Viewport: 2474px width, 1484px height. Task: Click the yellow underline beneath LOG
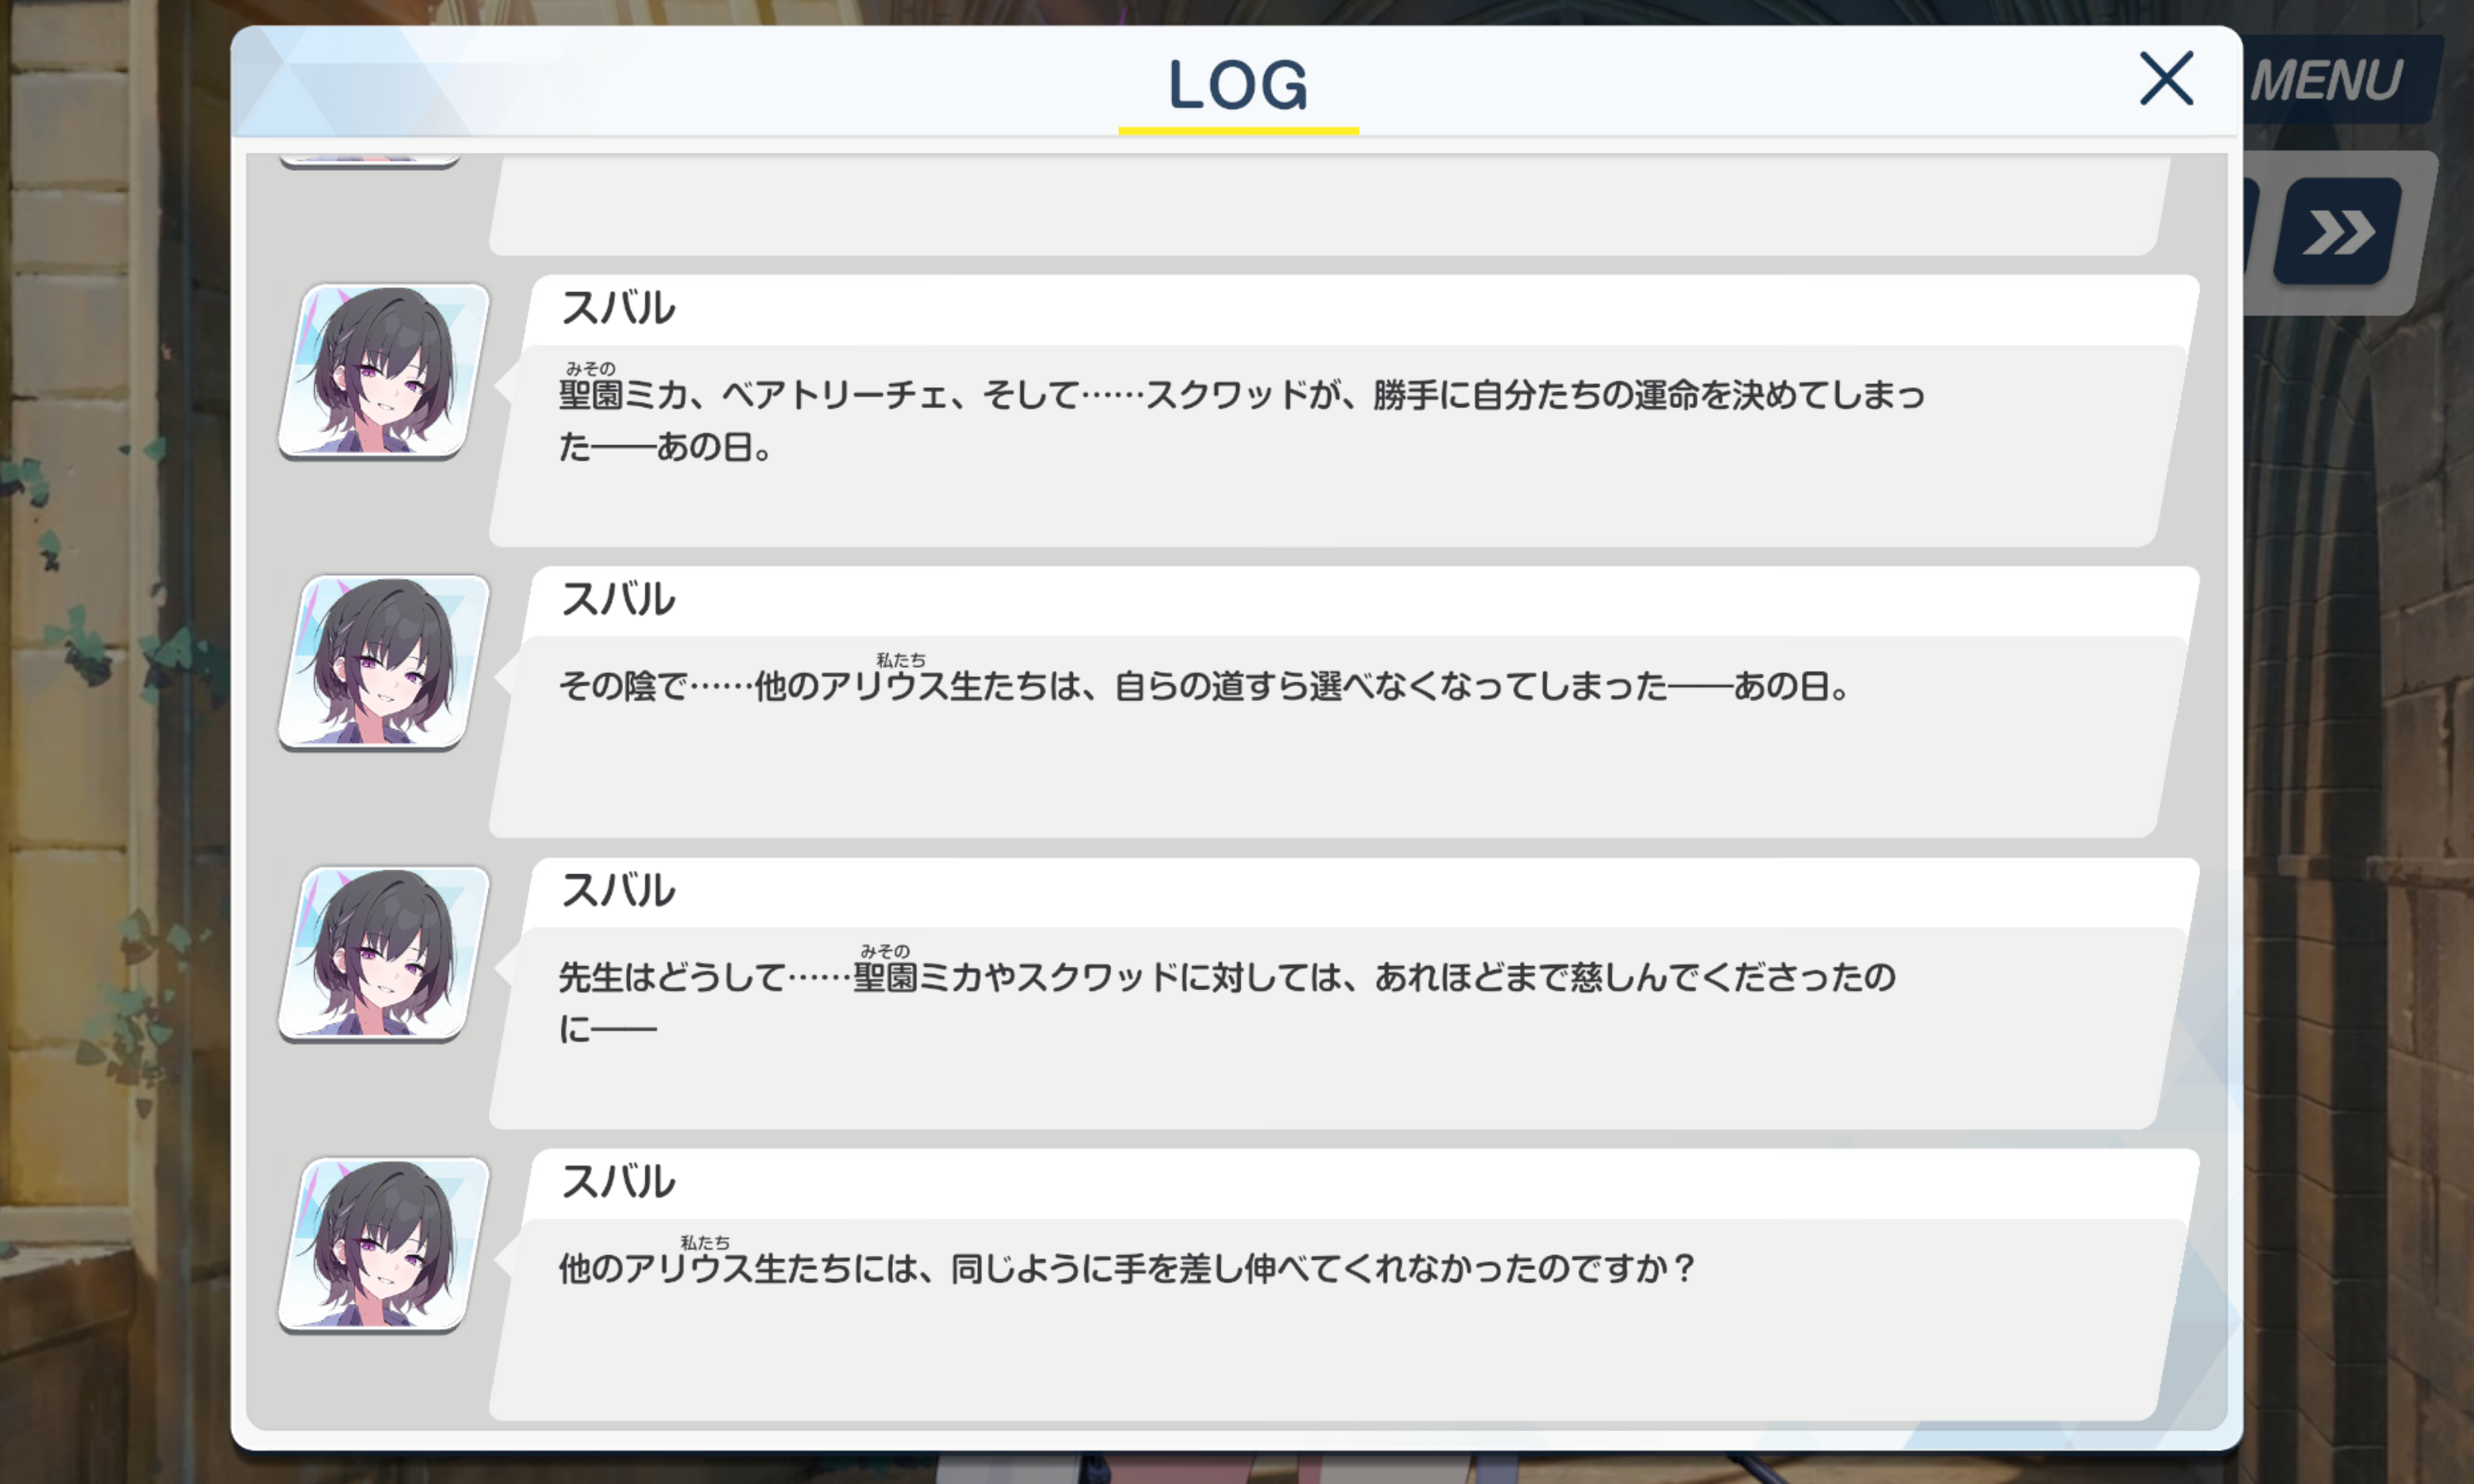tap(1238, 130)
